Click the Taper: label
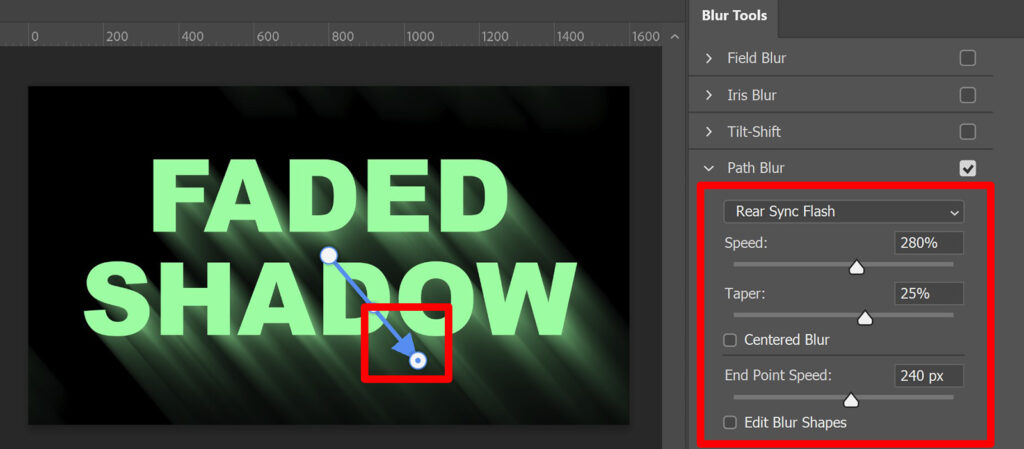This screenshot has width=1024, height=449. coord(744,294)
